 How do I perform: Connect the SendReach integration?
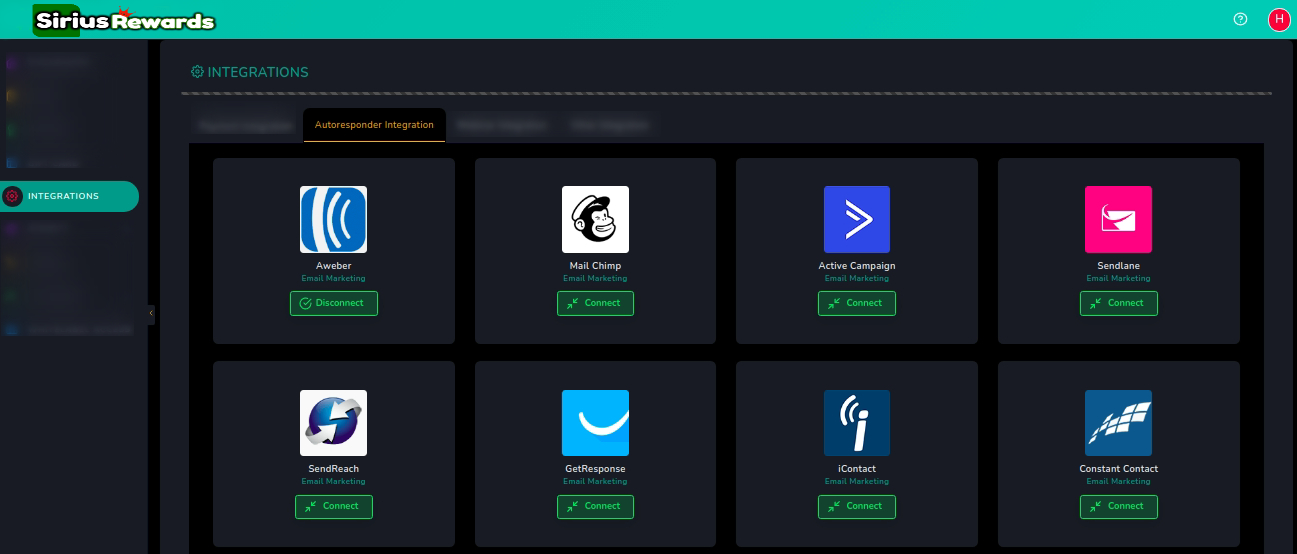334,506
